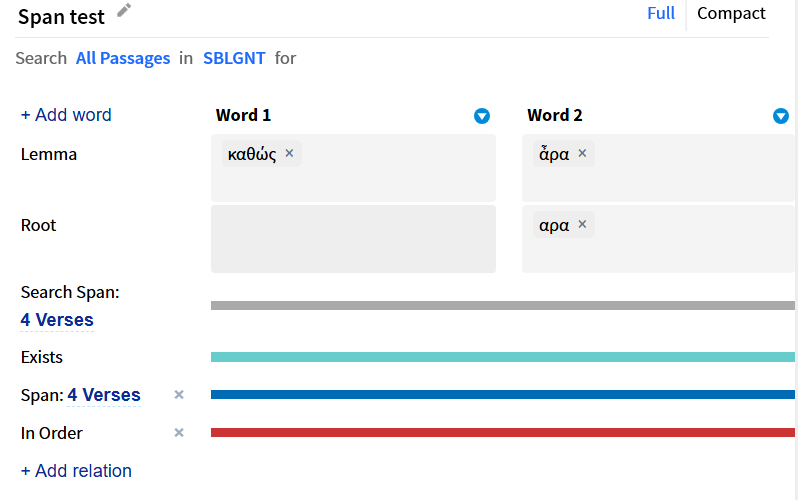Viewport: 798px width, 500px height.
Task: Remove the καθώς lemma tag
Action: click(289, 153)
